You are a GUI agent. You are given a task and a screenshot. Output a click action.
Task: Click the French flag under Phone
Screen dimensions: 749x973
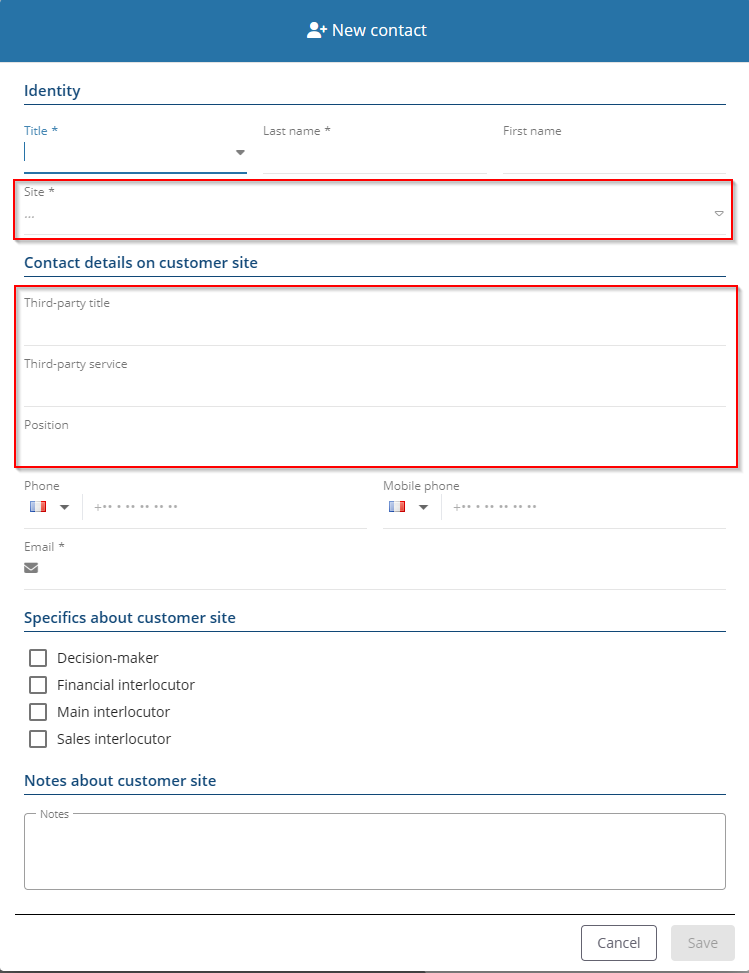[38, 507]
